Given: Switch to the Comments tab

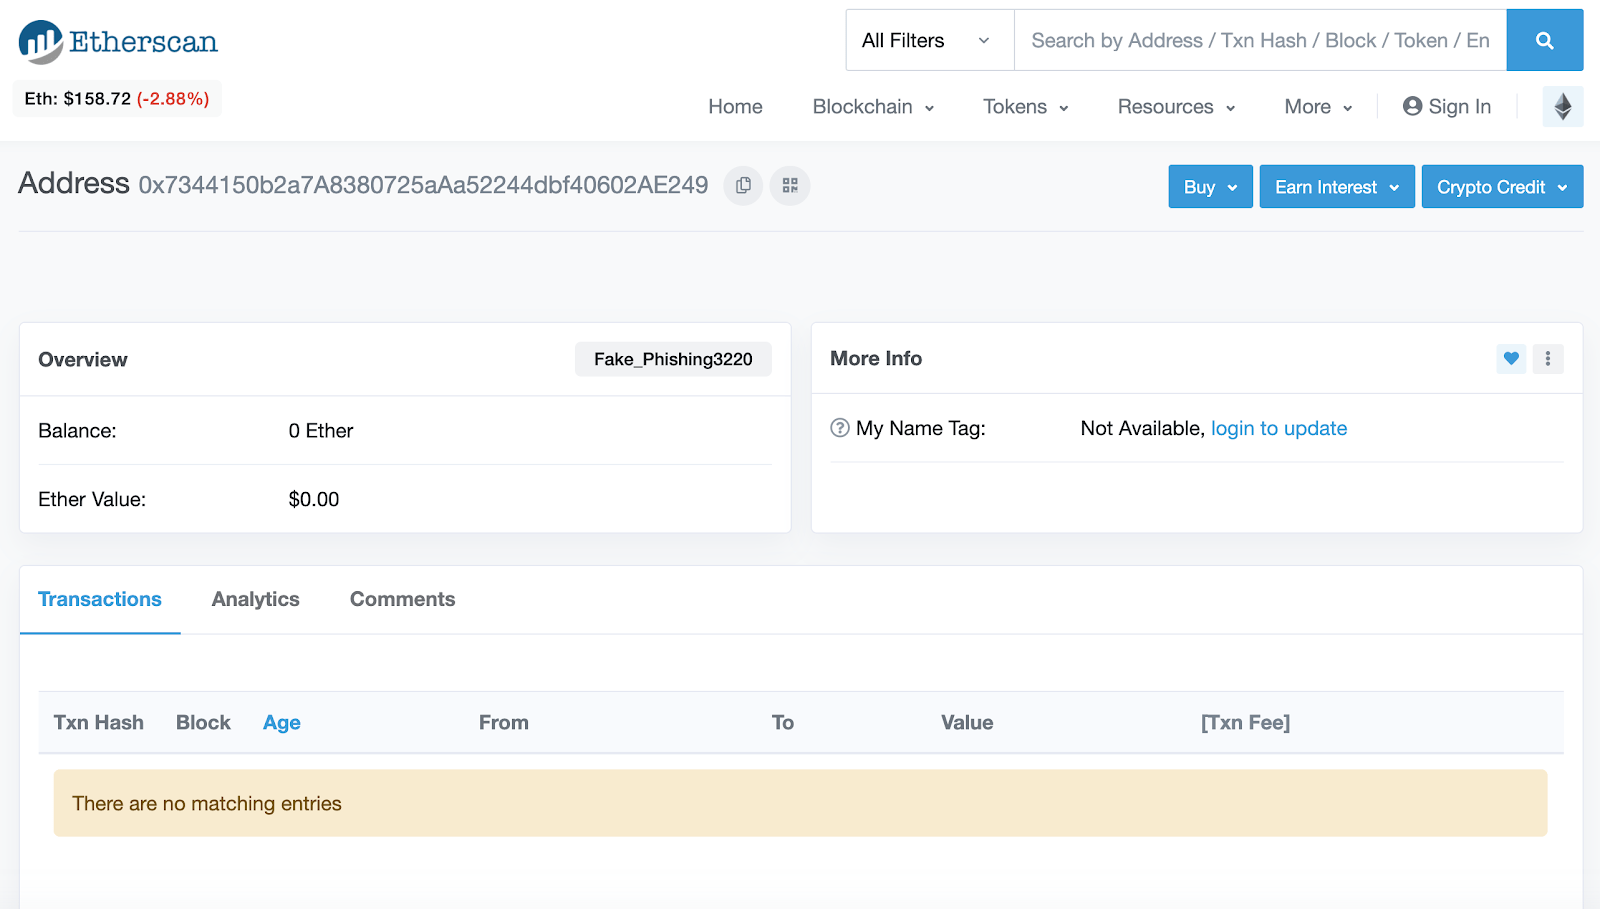Looking at the screenshot, I should [x=401, y=599].
